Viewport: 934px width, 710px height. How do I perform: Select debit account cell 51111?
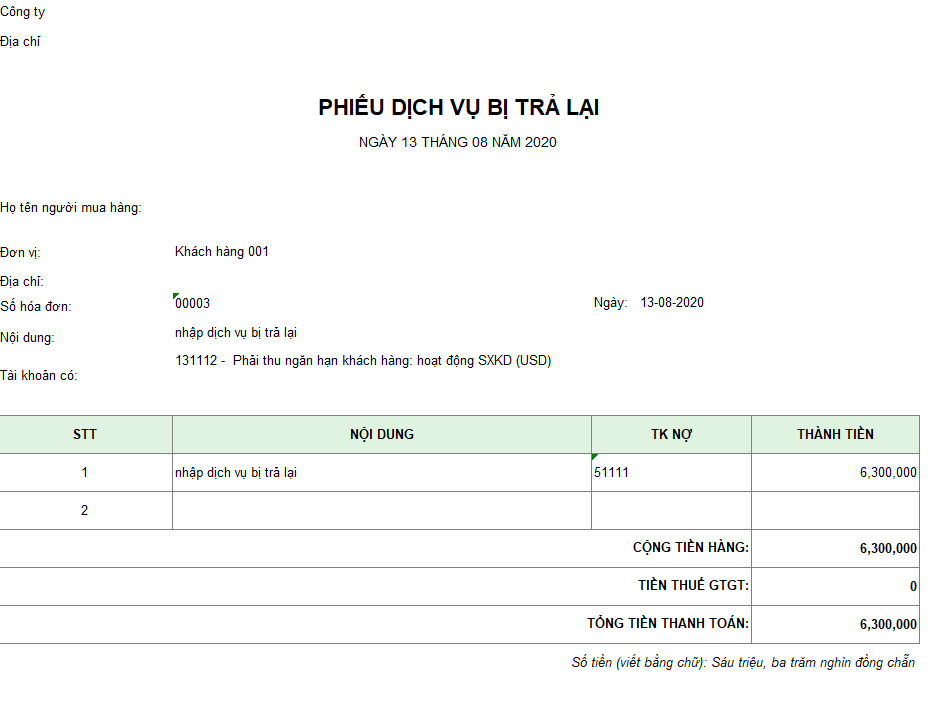tap(611, 473)
